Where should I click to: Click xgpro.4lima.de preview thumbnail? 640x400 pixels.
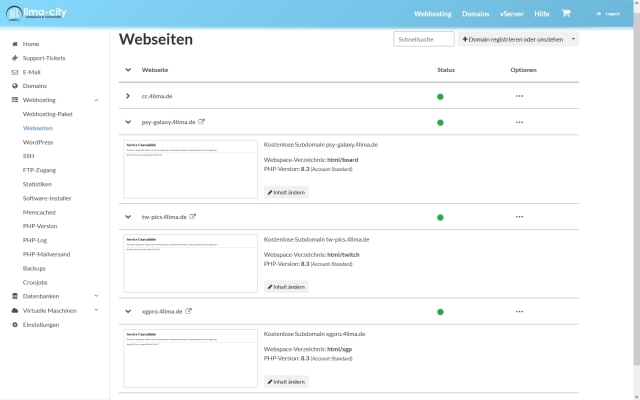coord(191,358)
